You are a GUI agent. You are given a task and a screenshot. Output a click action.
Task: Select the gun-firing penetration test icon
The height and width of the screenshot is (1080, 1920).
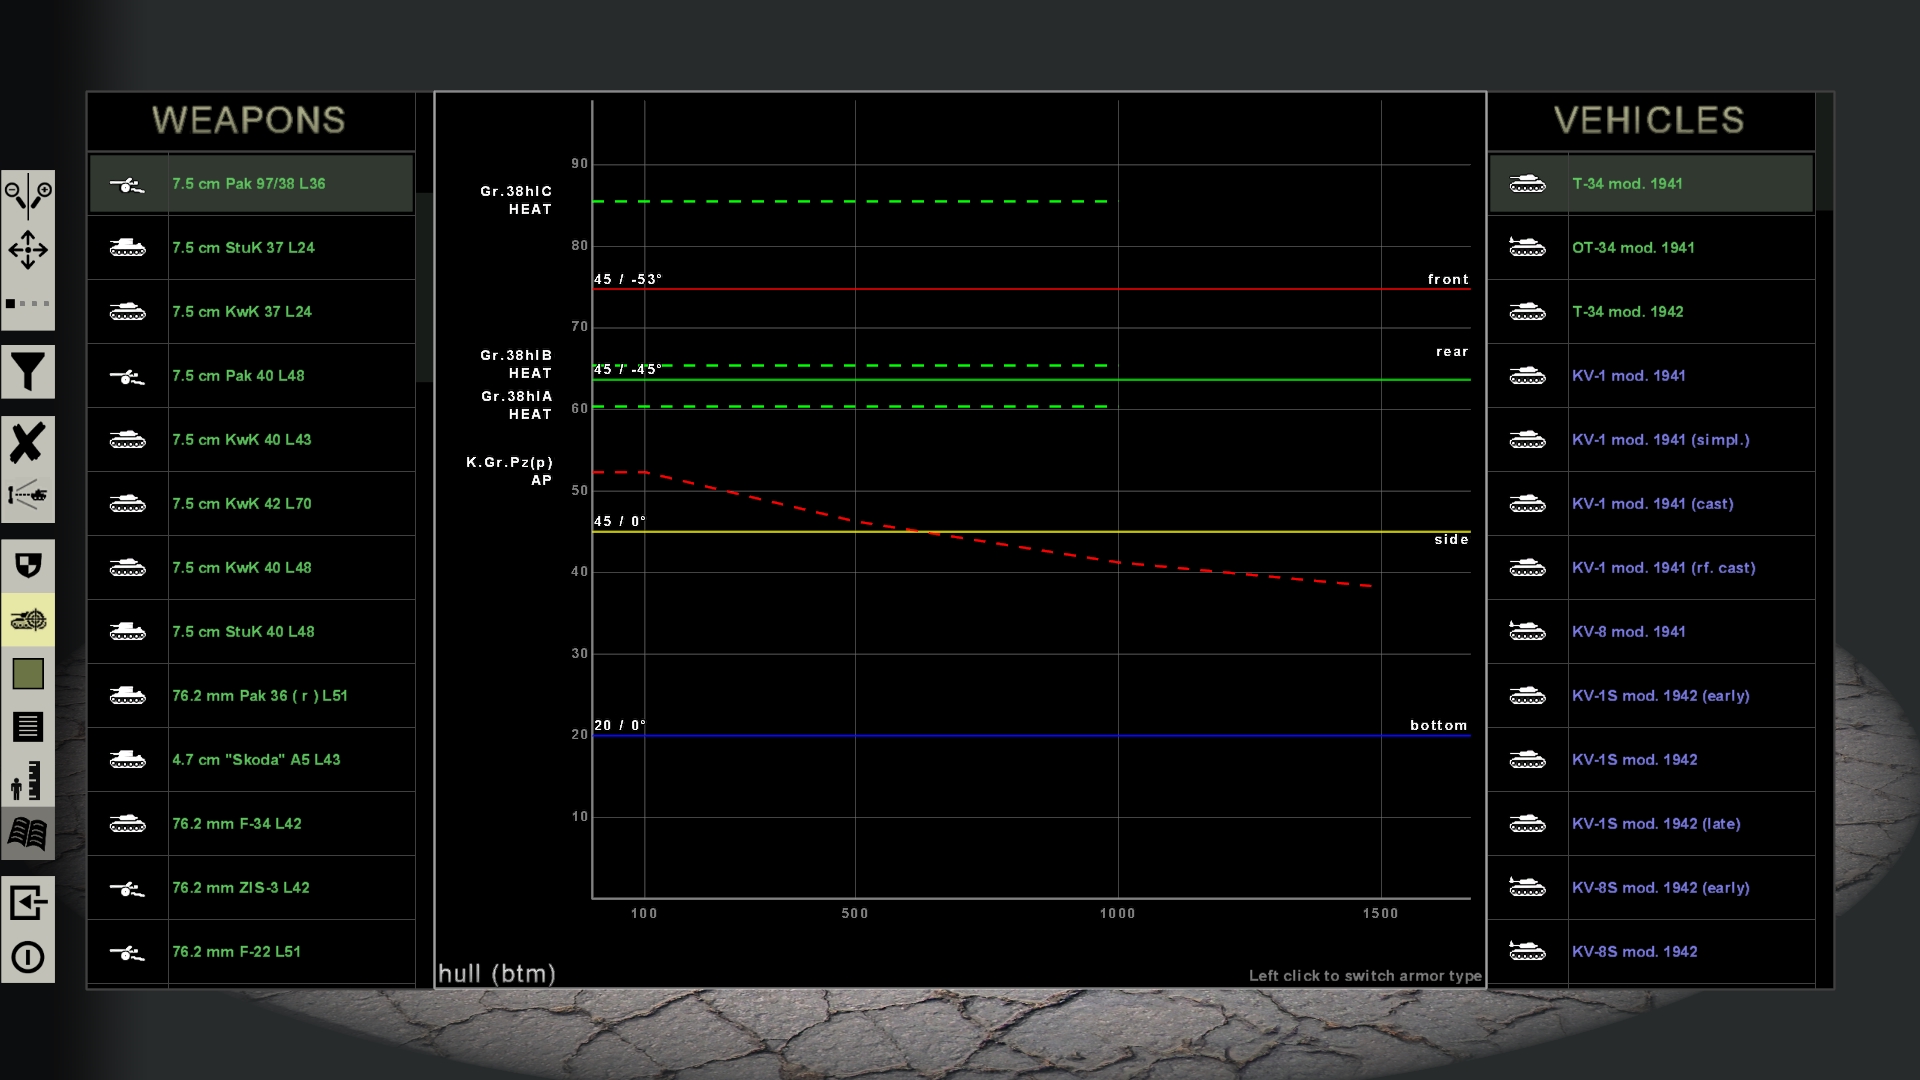click(x=28, y=496)
